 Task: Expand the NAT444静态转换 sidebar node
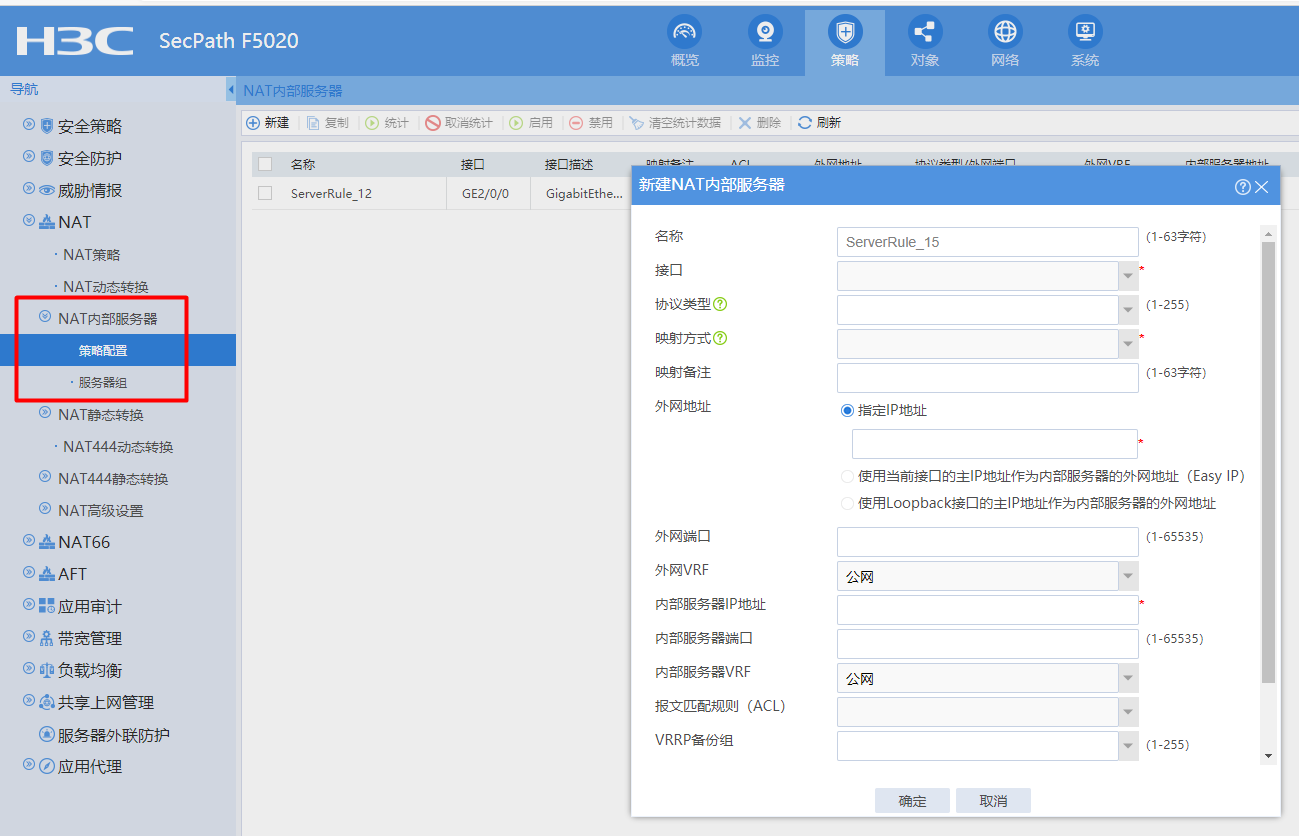45,477
